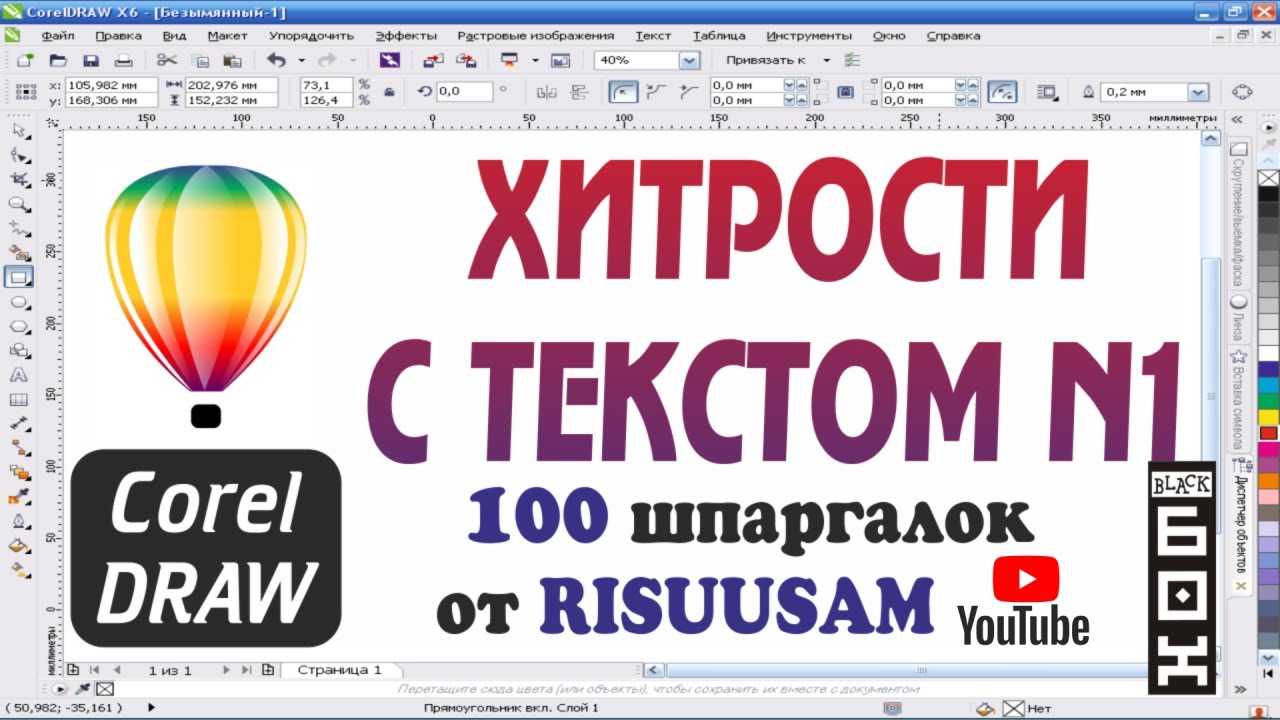This screenshot has width=1280, height=720.
Task: Toggle the scalloped corner style button
Action: point(657,92)
